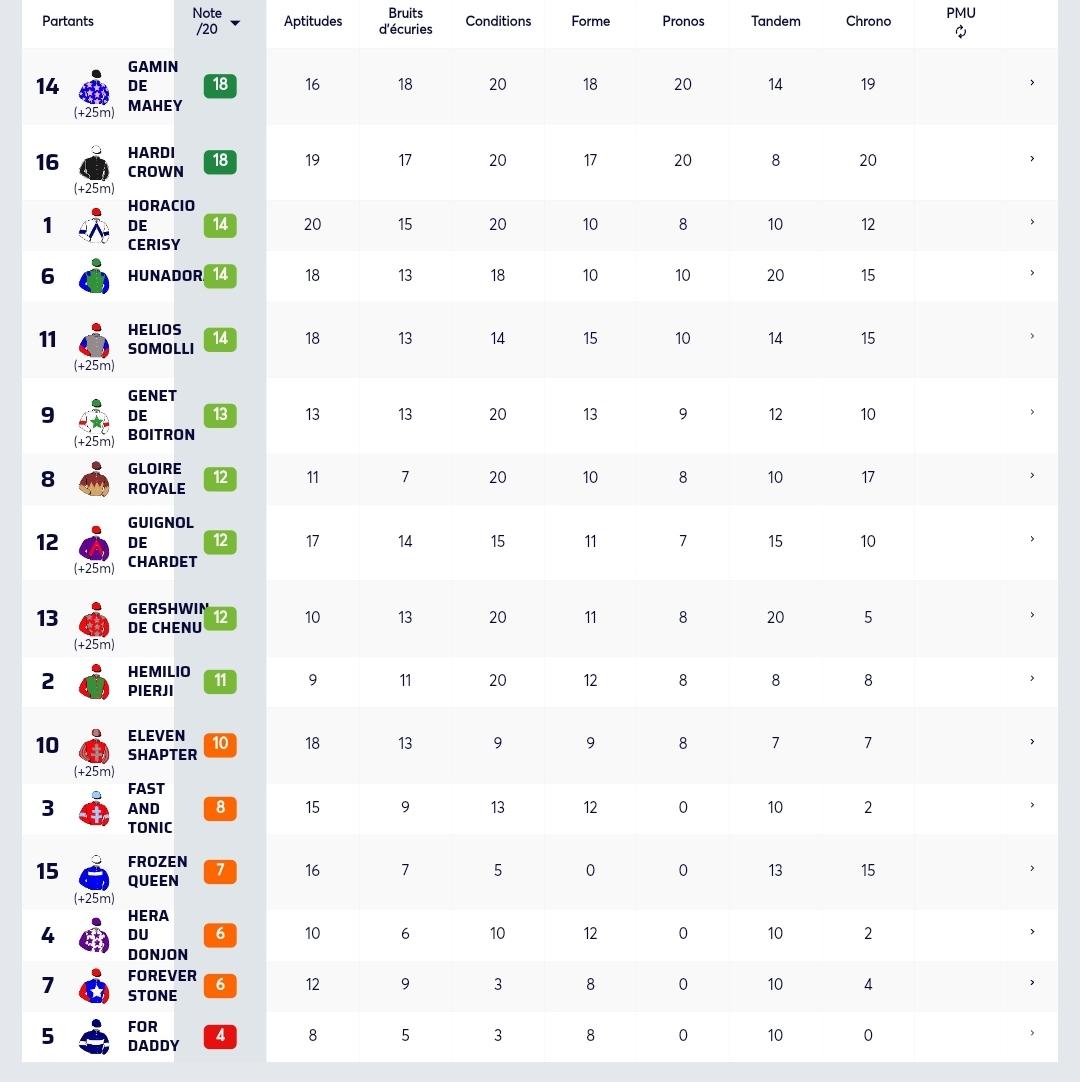Open the Horacio de Cerisy horse name
The image size is (1080, 1082).
point(161,225)
